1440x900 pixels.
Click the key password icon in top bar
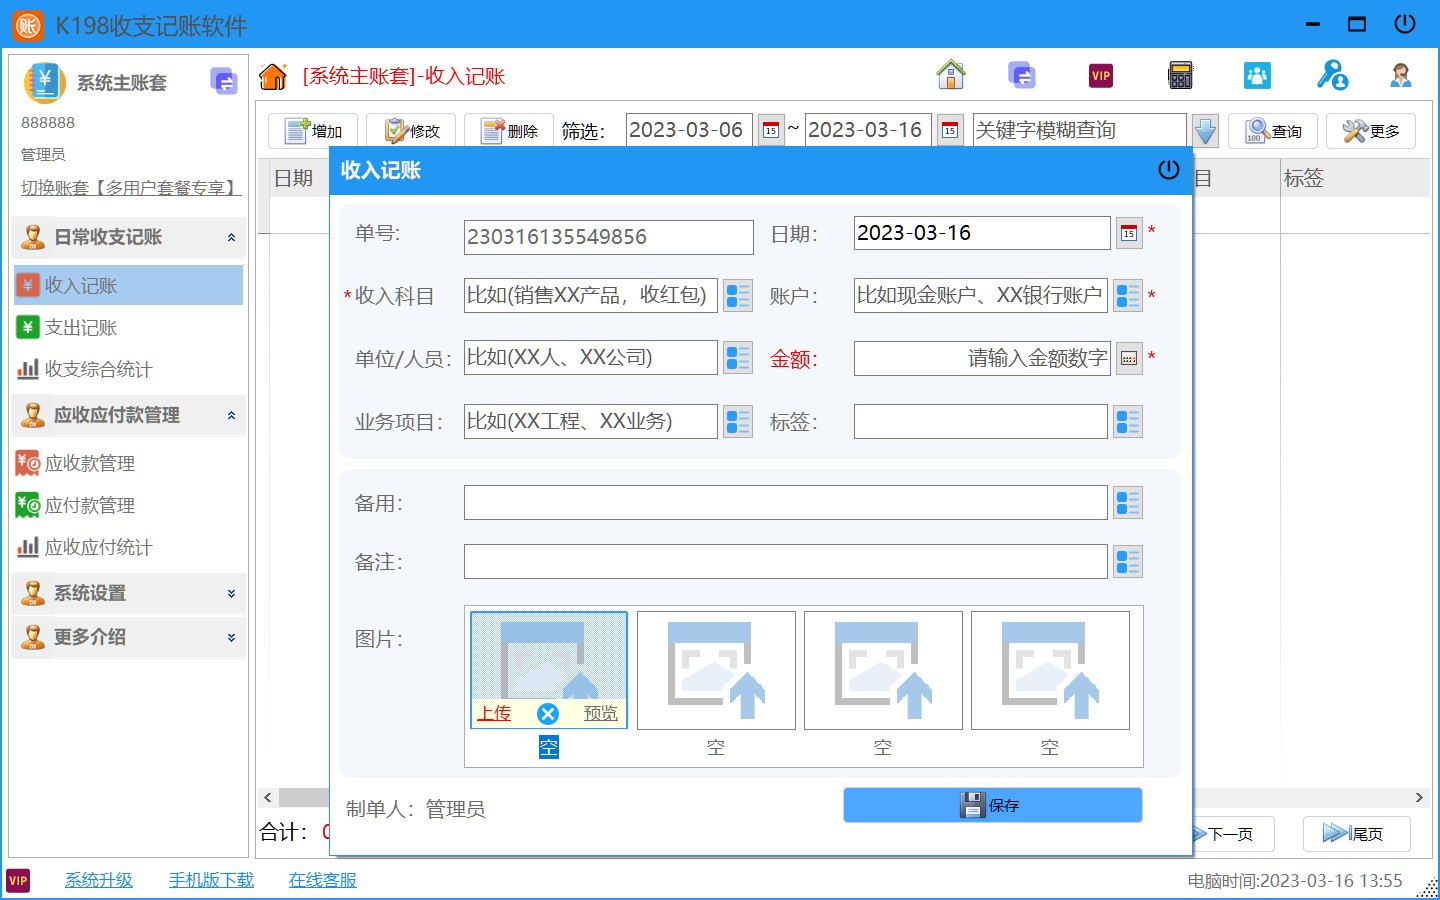(1331, 74)
